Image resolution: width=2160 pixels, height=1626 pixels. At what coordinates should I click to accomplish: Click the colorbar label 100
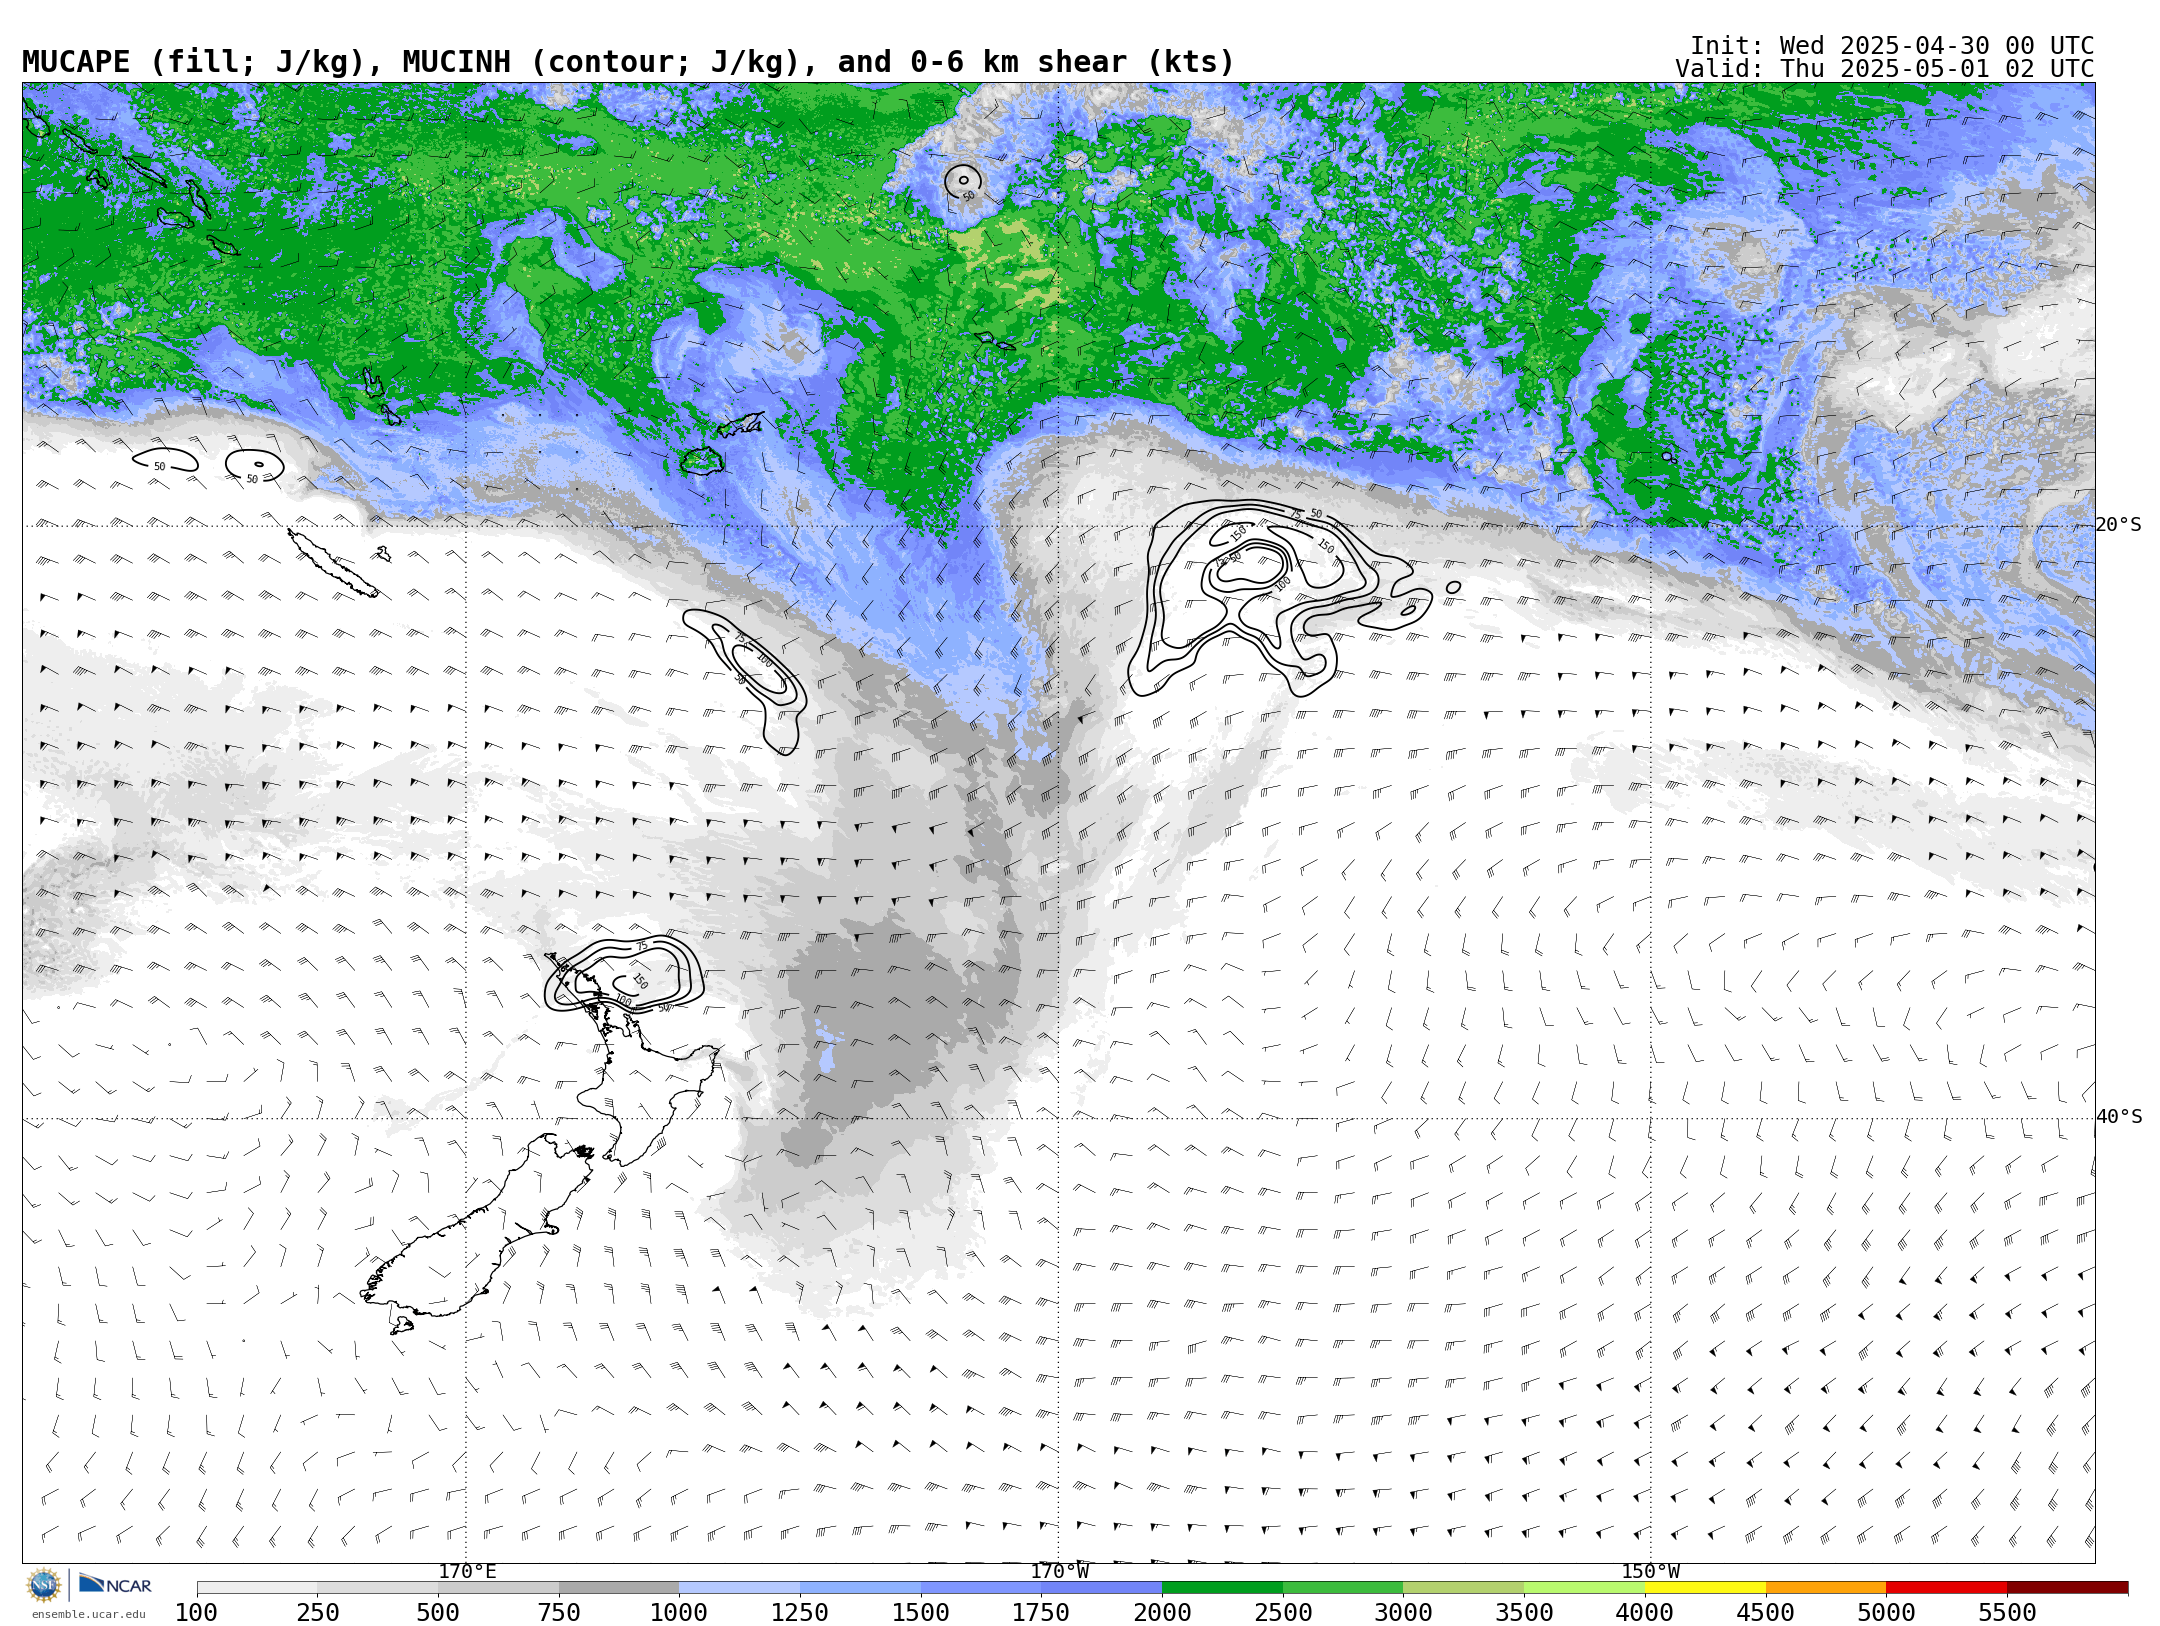tap(196, 1613)
